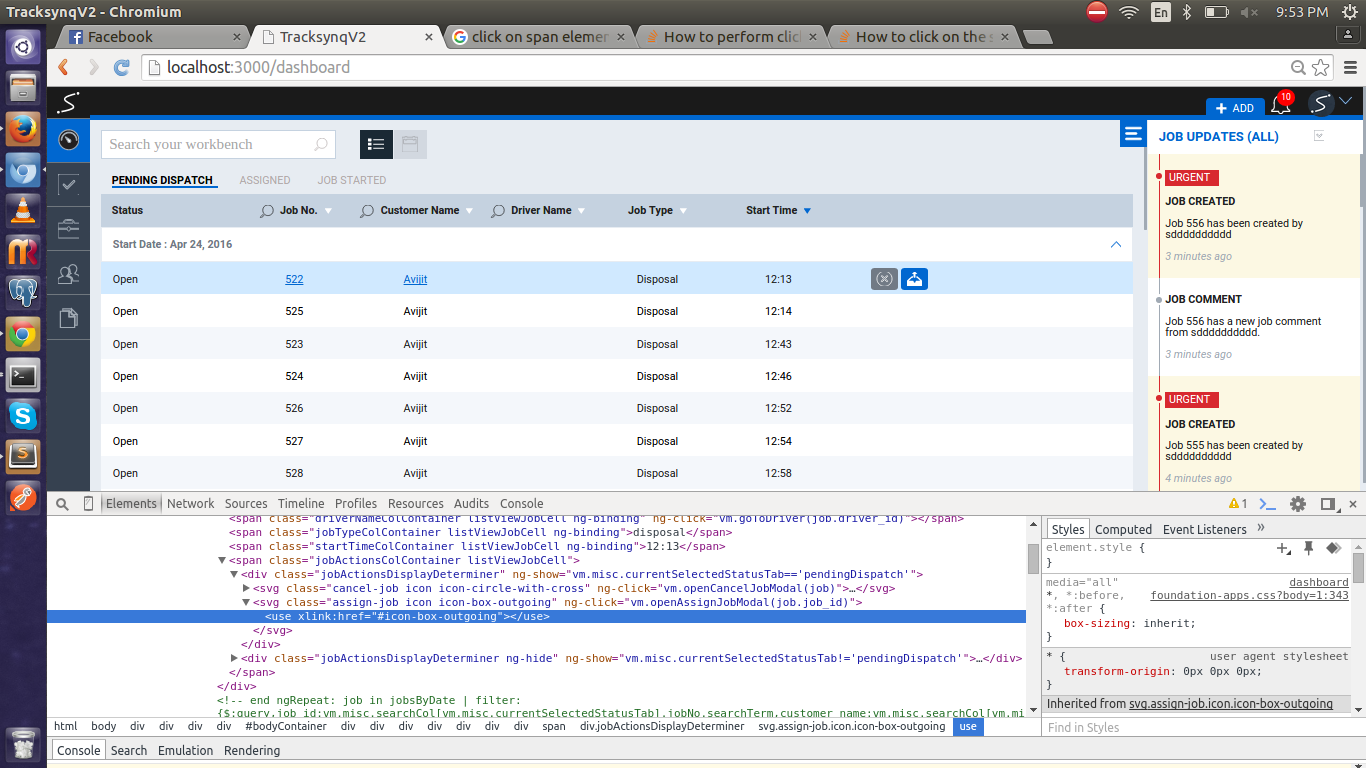Click search icon beside Customer Name header
1366x768 pixels.
tap(368, 211)
